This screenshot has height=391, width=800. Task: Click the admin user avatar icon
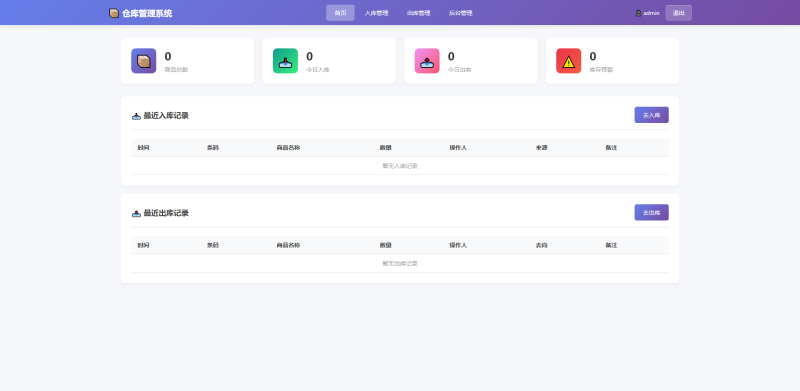tap(638, 13)
